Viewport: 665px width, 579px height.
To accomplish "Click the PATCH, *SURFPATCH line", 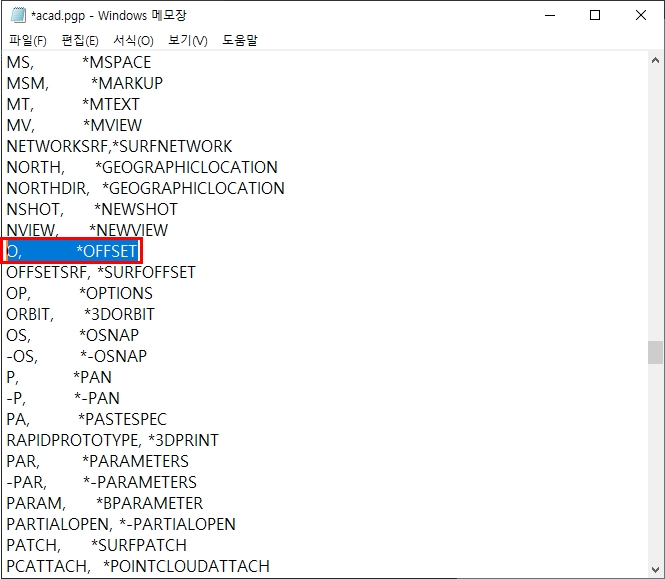I will [97, 545].
